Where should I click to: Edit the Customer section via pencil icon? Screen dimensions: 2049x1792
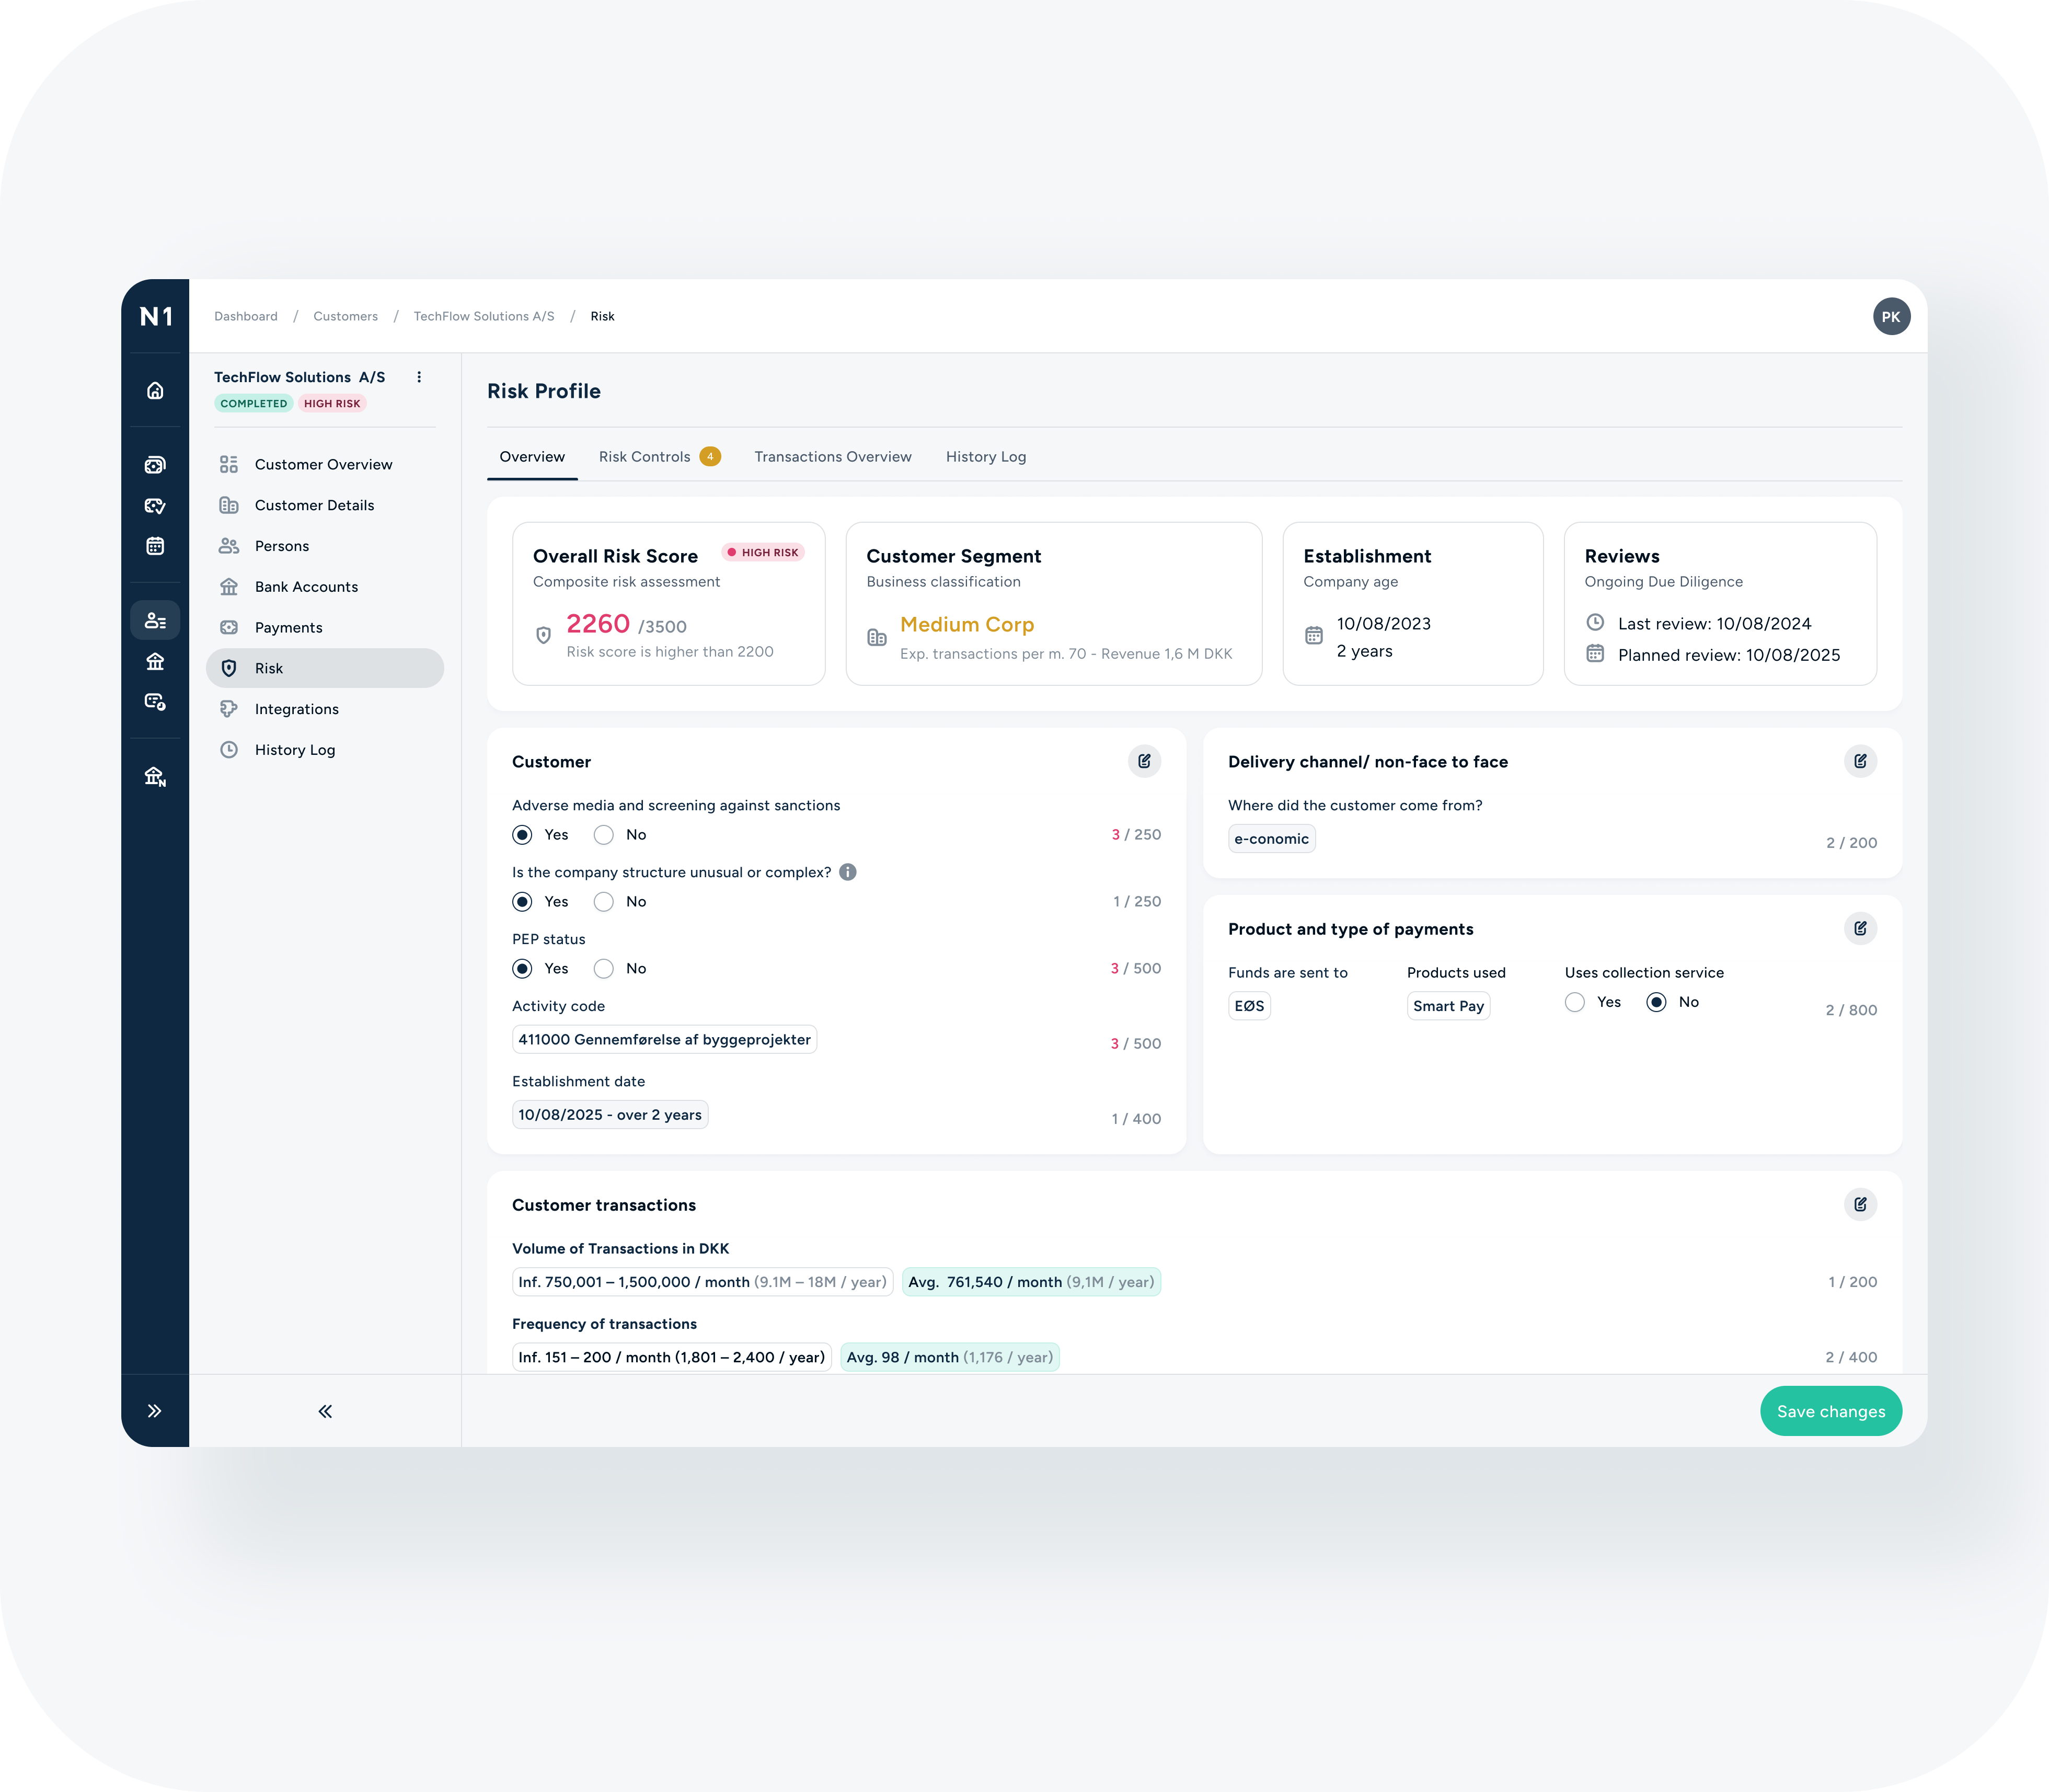pos(1144,762)
